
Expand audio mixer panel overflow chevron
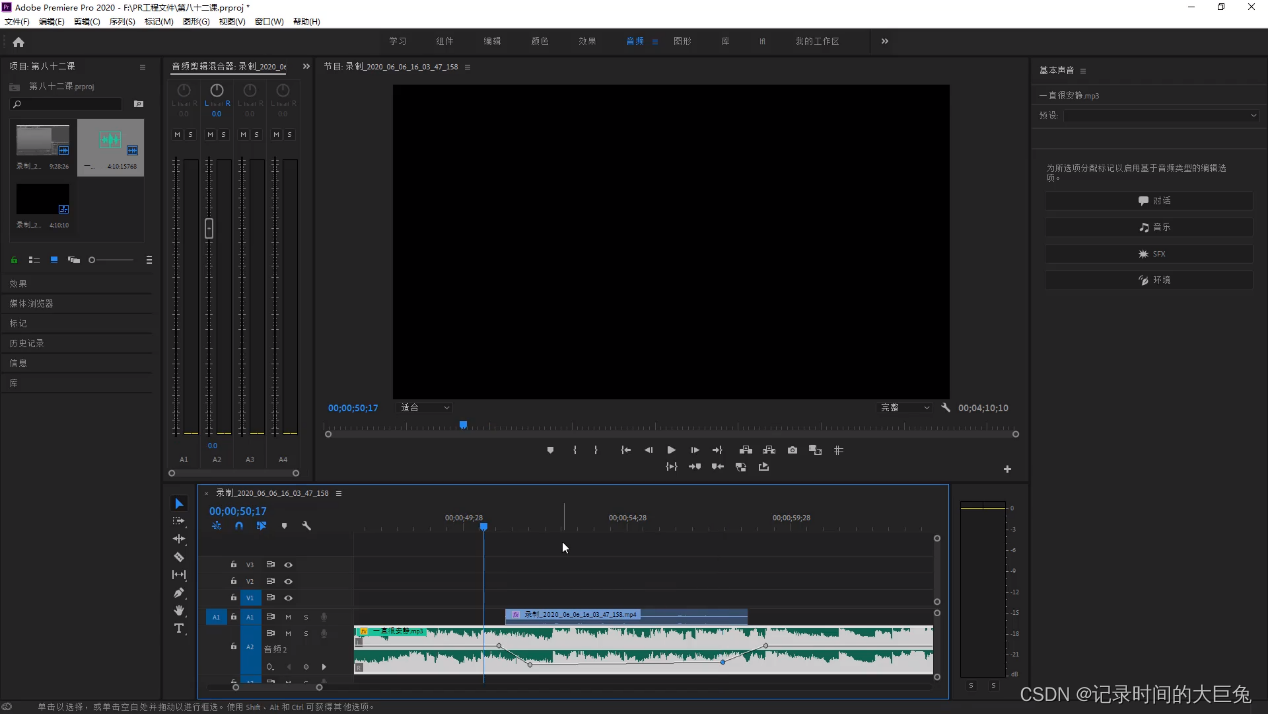click(x=306, y=67)
